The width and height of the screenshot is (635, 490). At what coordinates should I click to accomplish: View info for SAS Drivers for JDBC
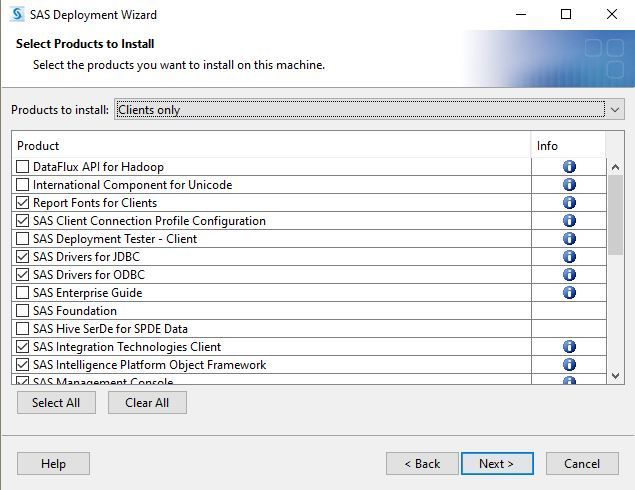[569, 257]
